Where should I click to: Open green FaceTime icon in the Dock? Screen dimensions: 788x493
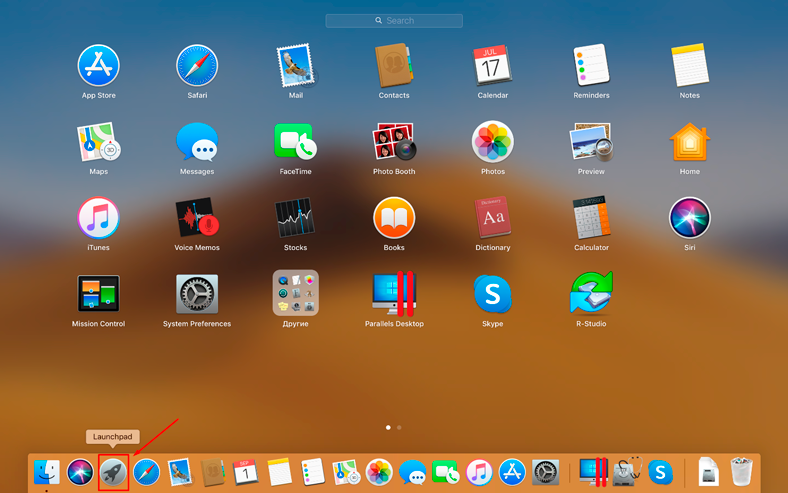(445, 472)
